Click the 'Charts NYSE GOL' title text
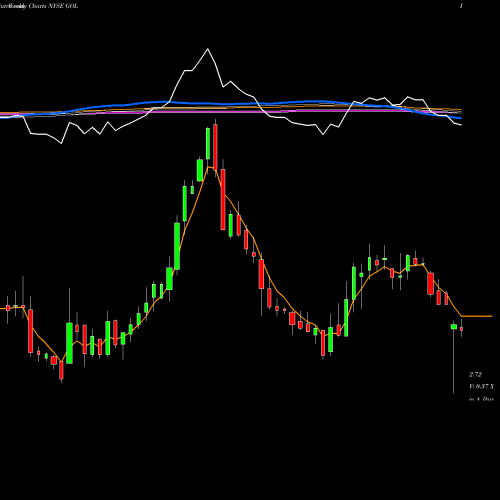Image resolution: width=500 pixels, height=500 pixels. coord(53,6)
